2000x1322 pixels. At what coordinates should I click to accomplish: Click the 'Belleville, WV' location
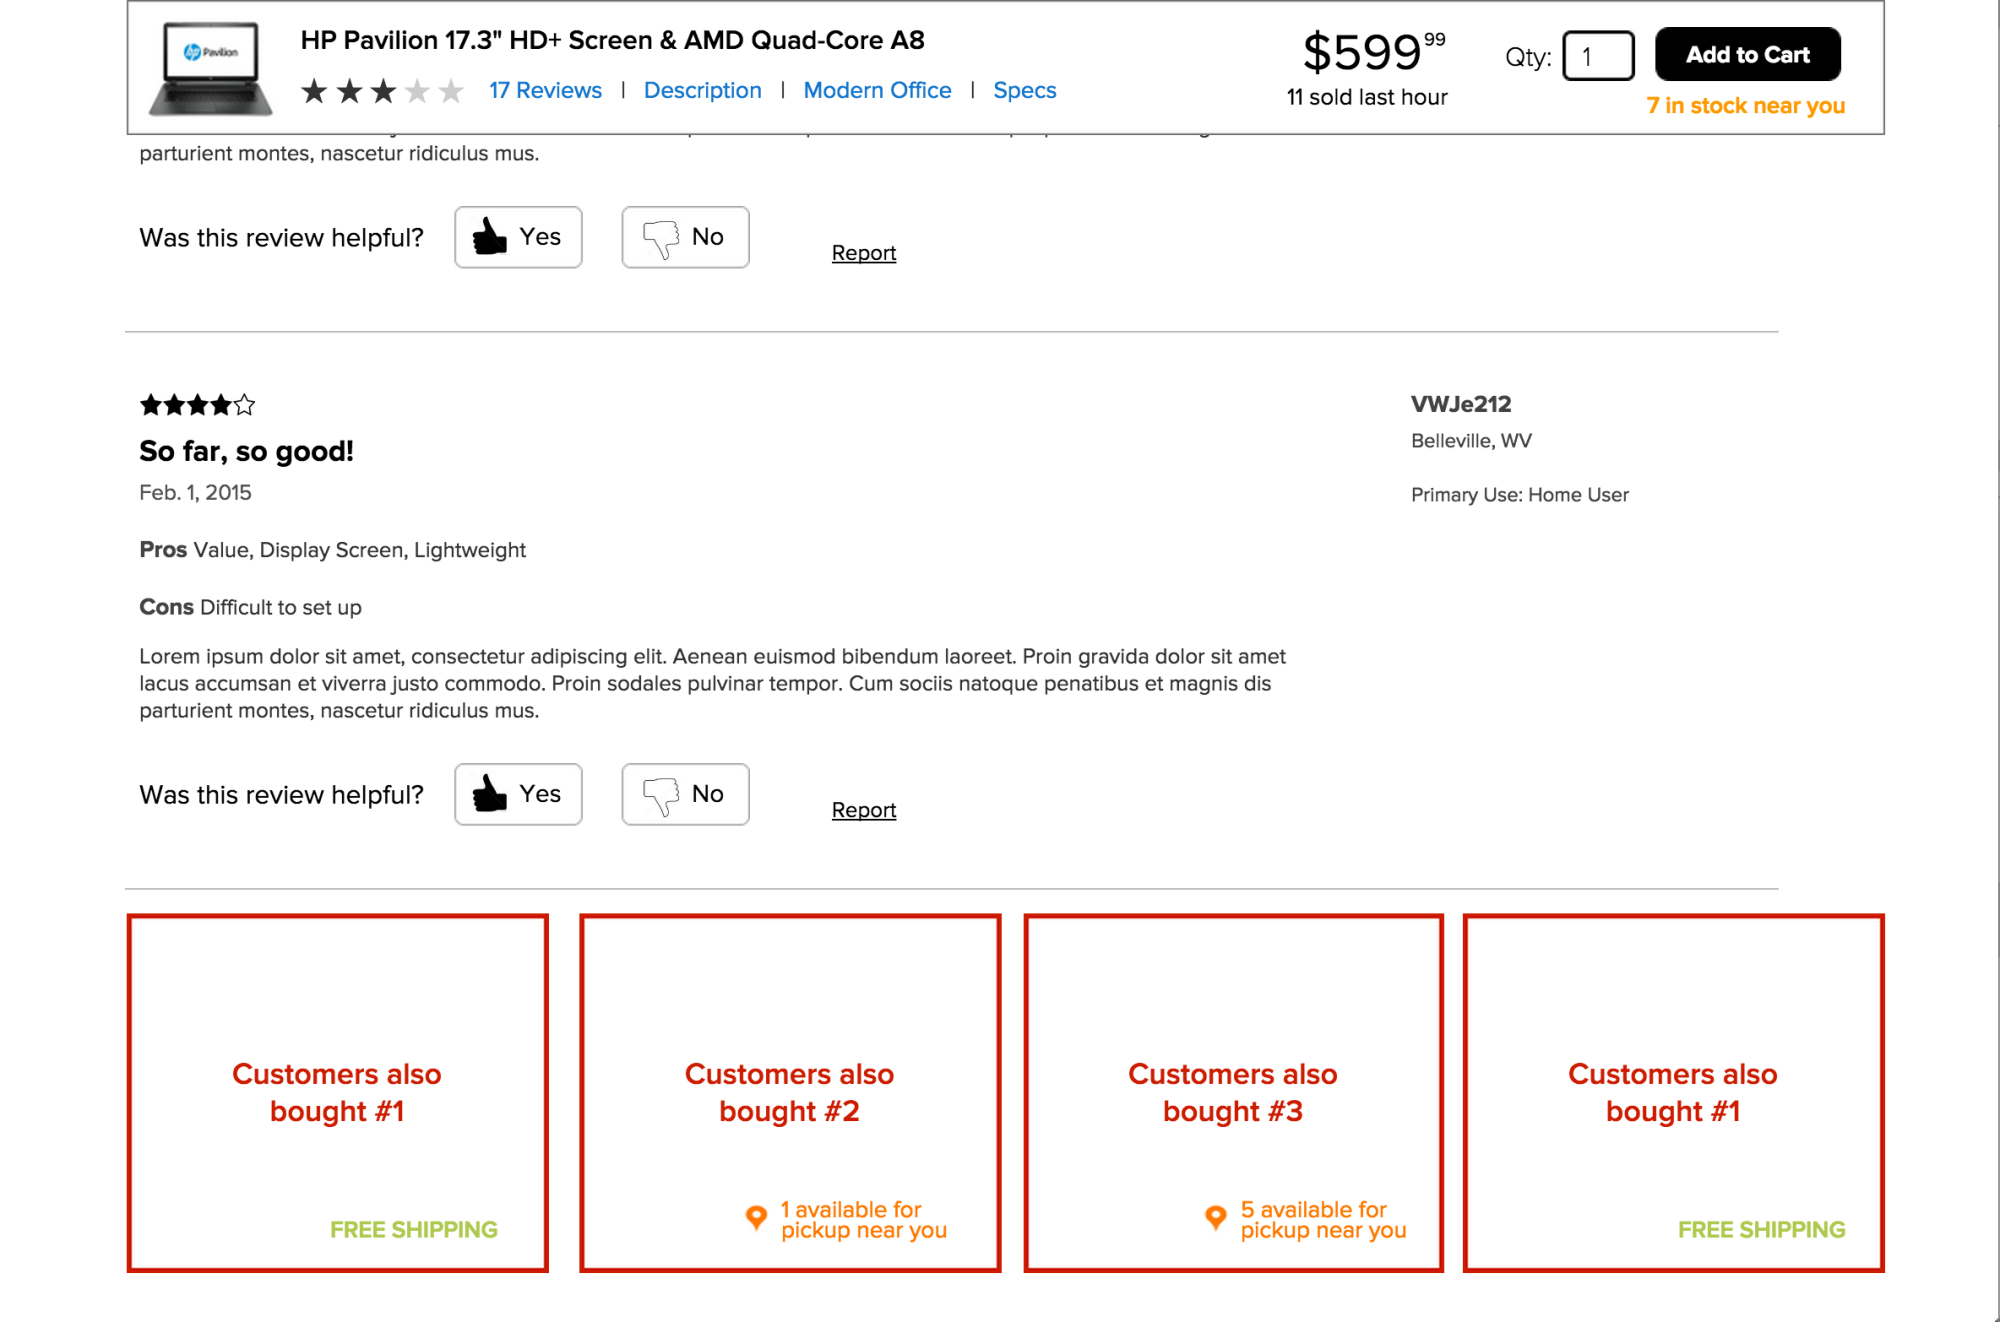(x=1471, y=441)
